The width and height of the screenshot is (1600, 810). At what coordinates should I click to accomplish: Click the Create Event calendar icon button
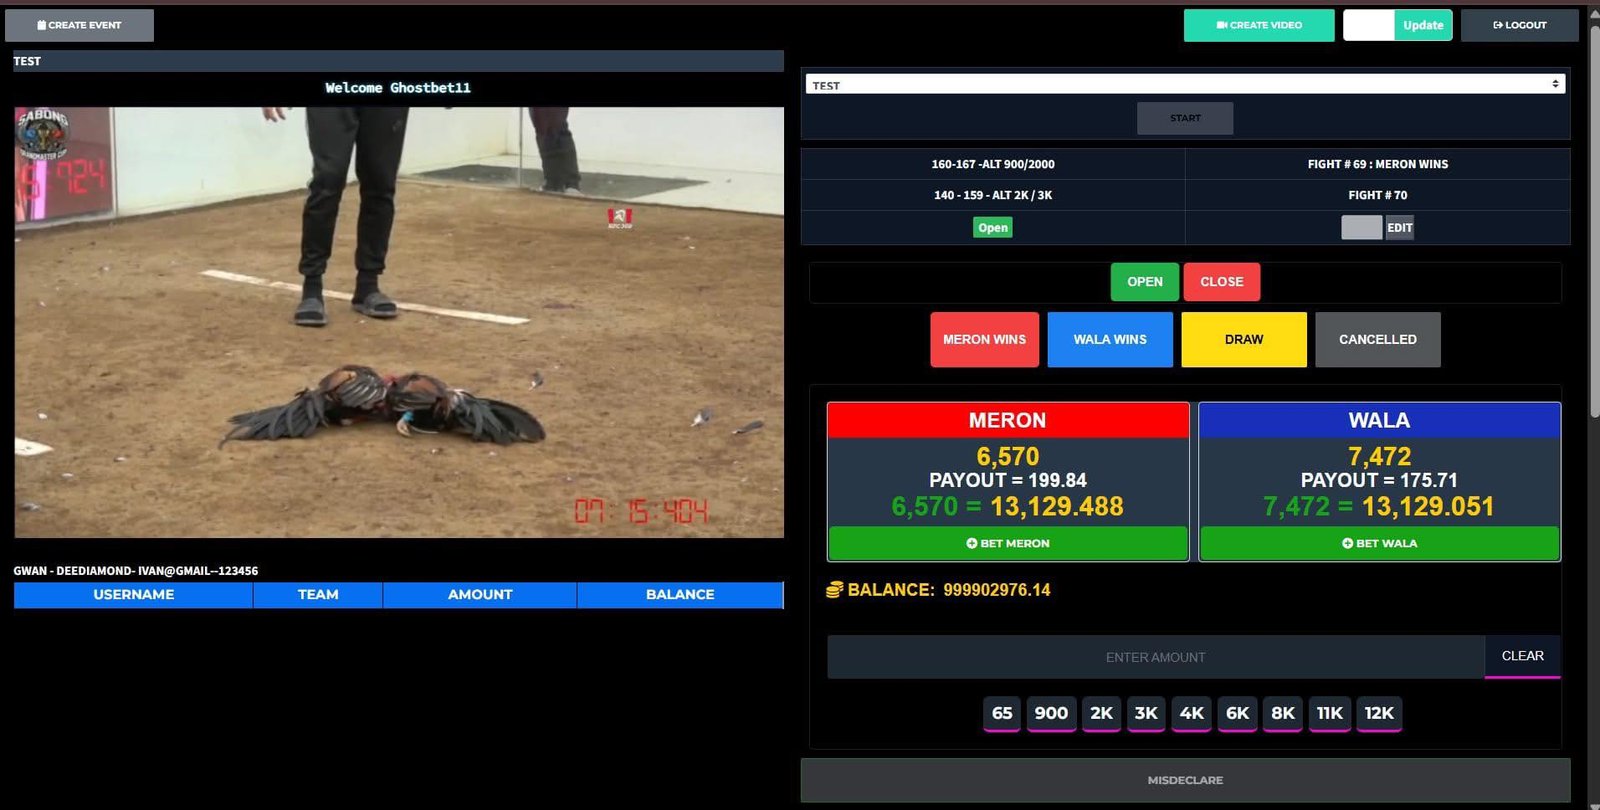[x=79, y=25]
